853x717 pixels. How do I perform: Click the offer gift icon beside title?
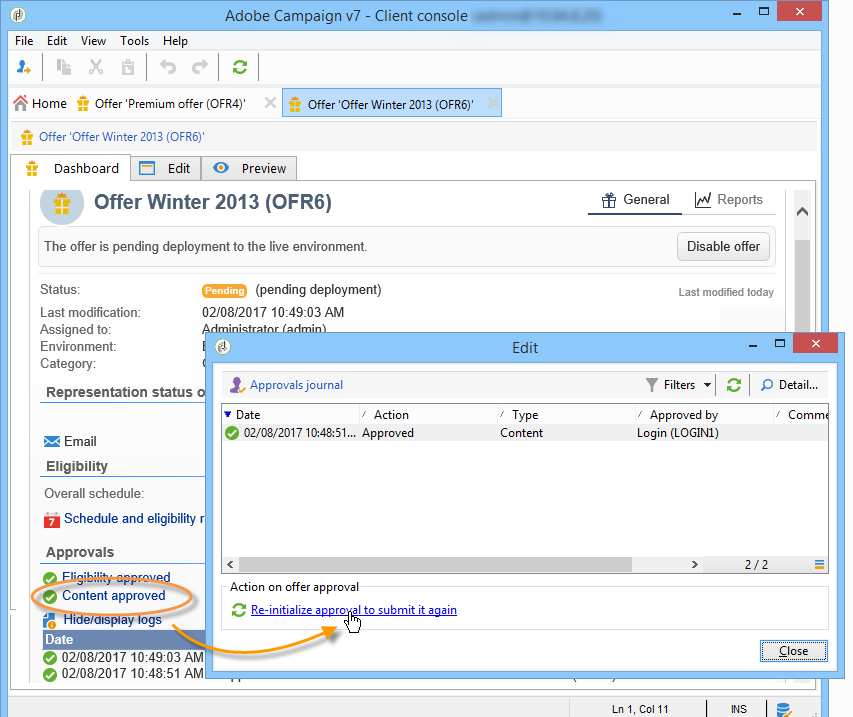[x=62, y=203]
